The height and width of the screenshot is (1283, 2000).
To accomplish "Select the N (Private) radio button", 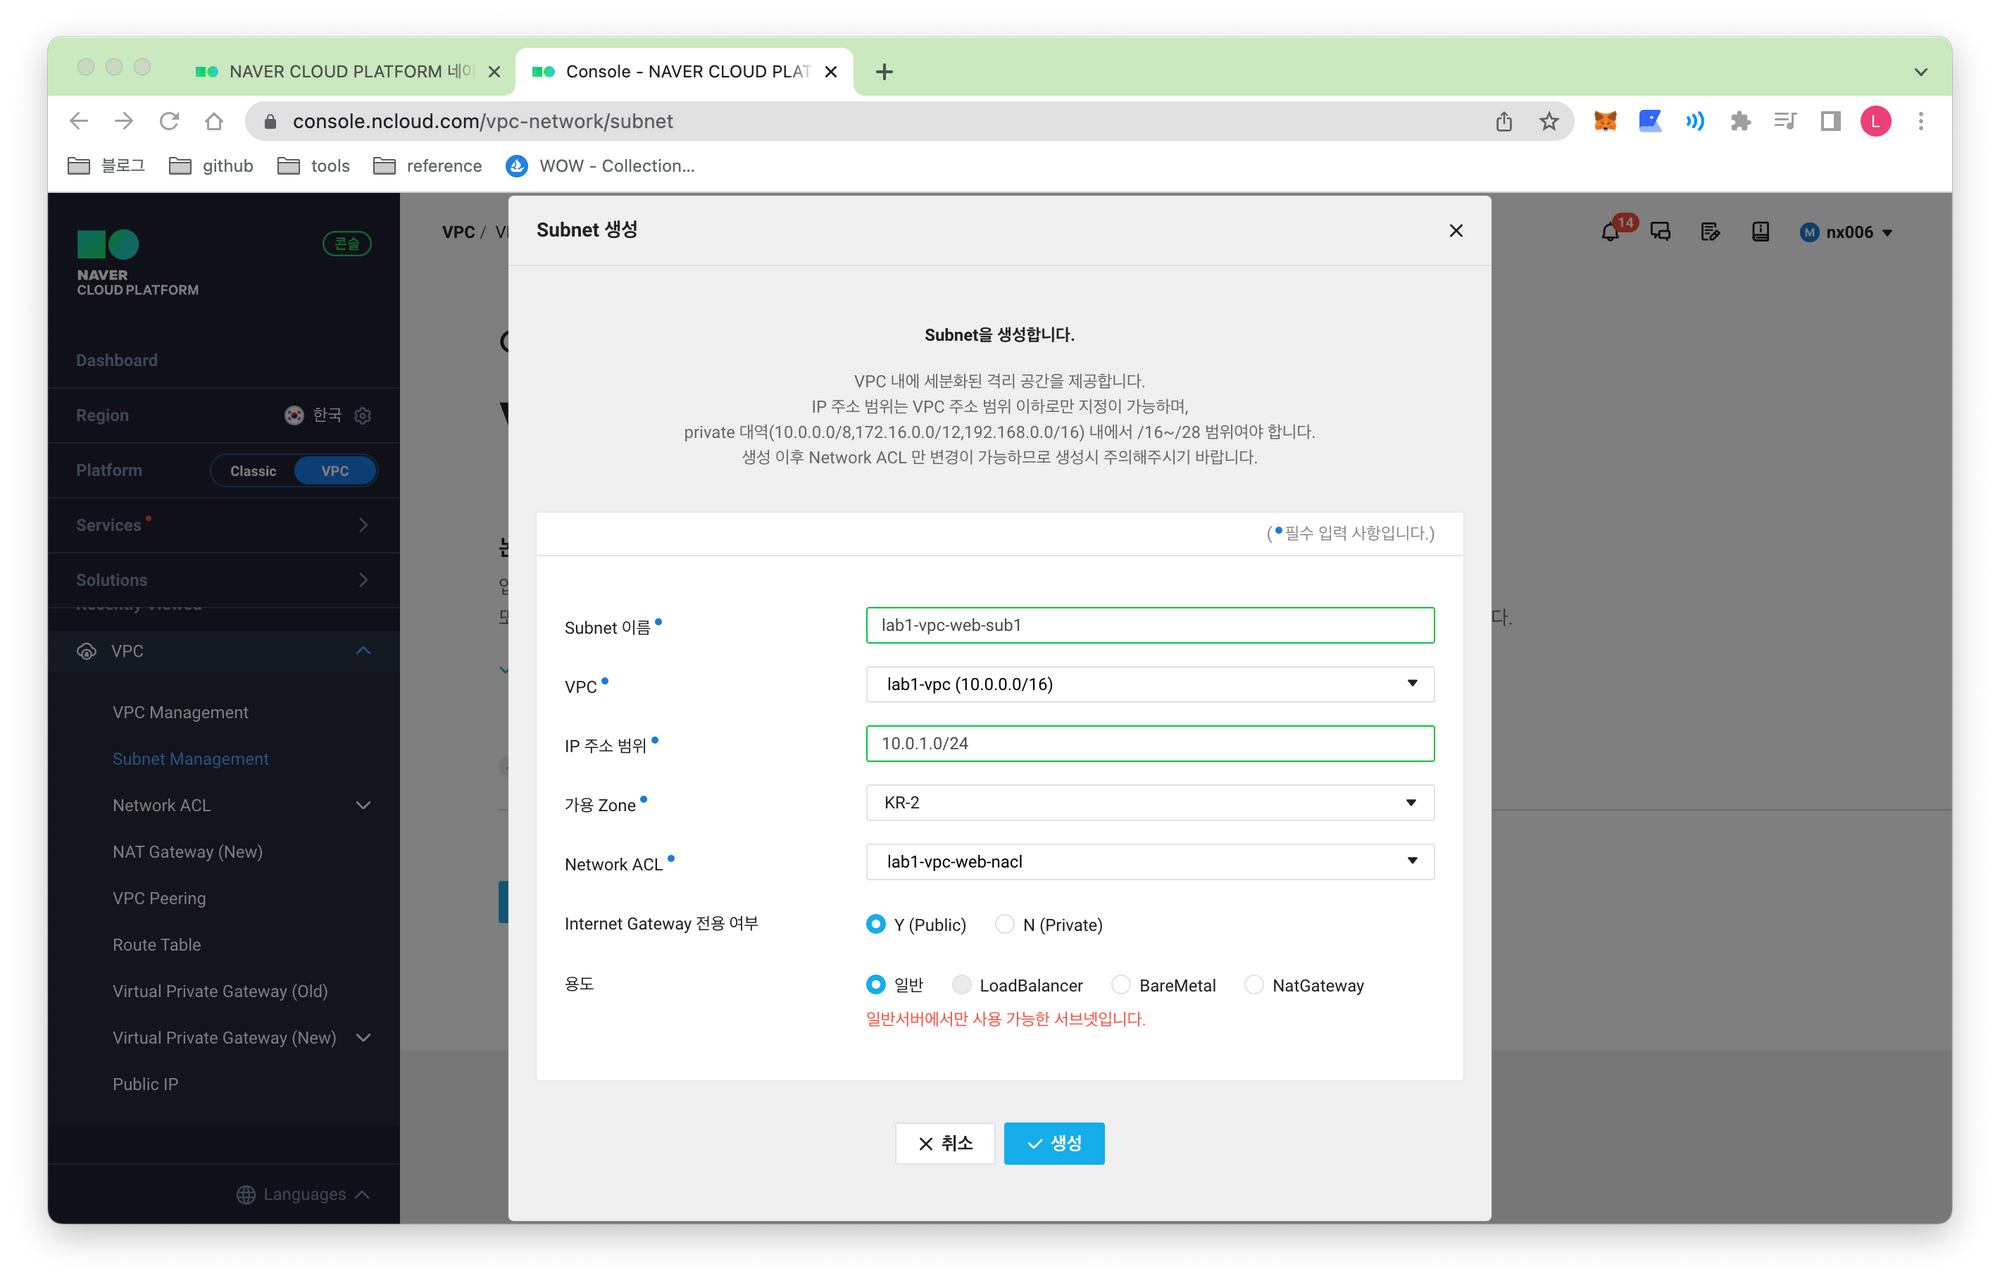I will tap(1005, 924).
